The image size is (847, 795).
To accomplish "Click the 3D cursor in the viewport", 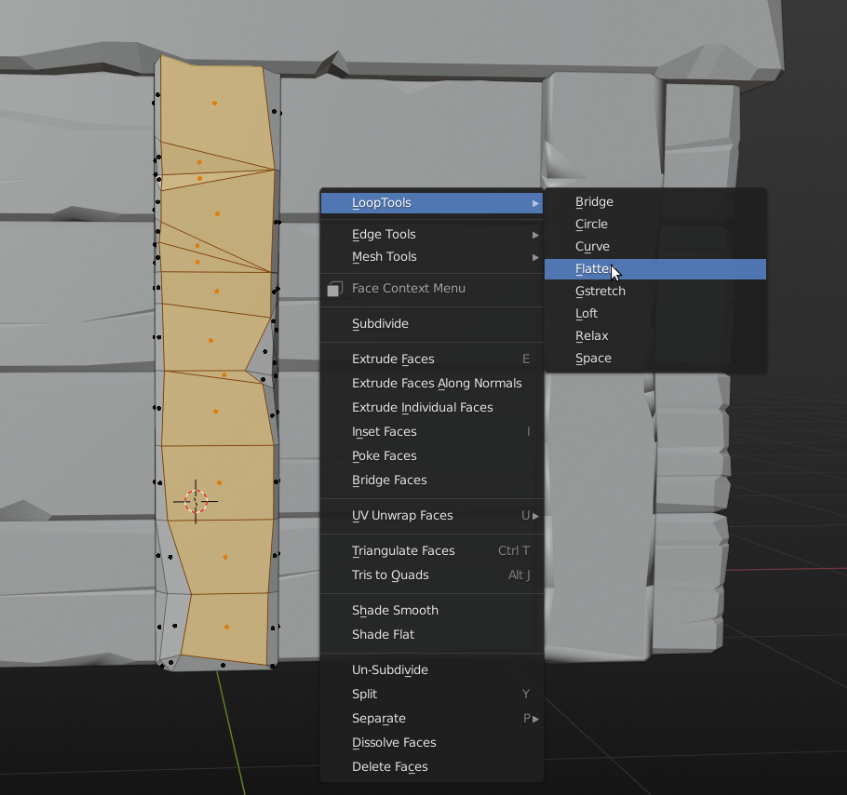I will 196,501.
